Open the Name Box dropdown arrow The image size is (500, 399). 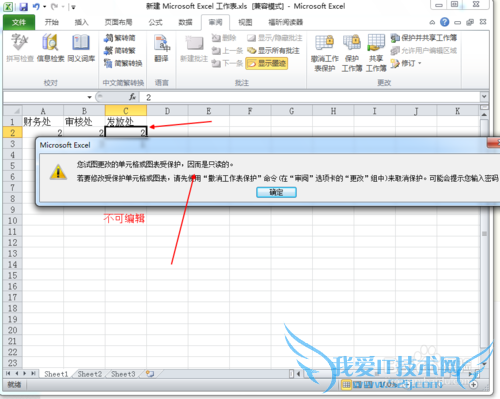pos(89,97)
